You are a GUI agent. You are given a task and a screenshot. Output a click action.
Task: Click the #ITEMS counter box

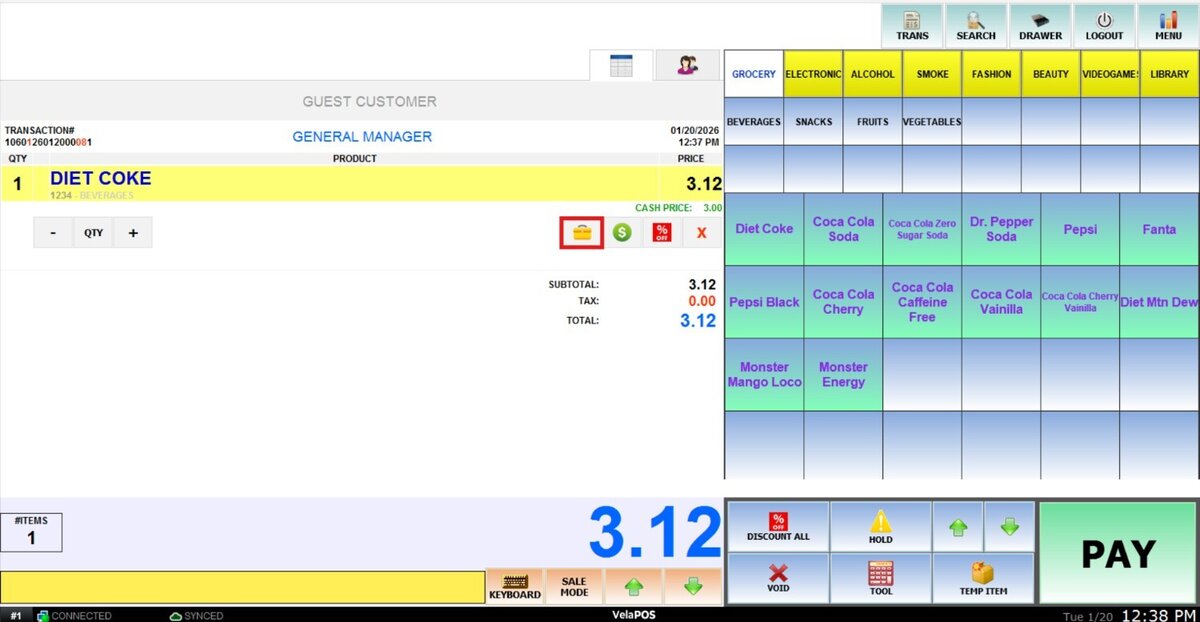pyautogui.click(x=31, y=533)
